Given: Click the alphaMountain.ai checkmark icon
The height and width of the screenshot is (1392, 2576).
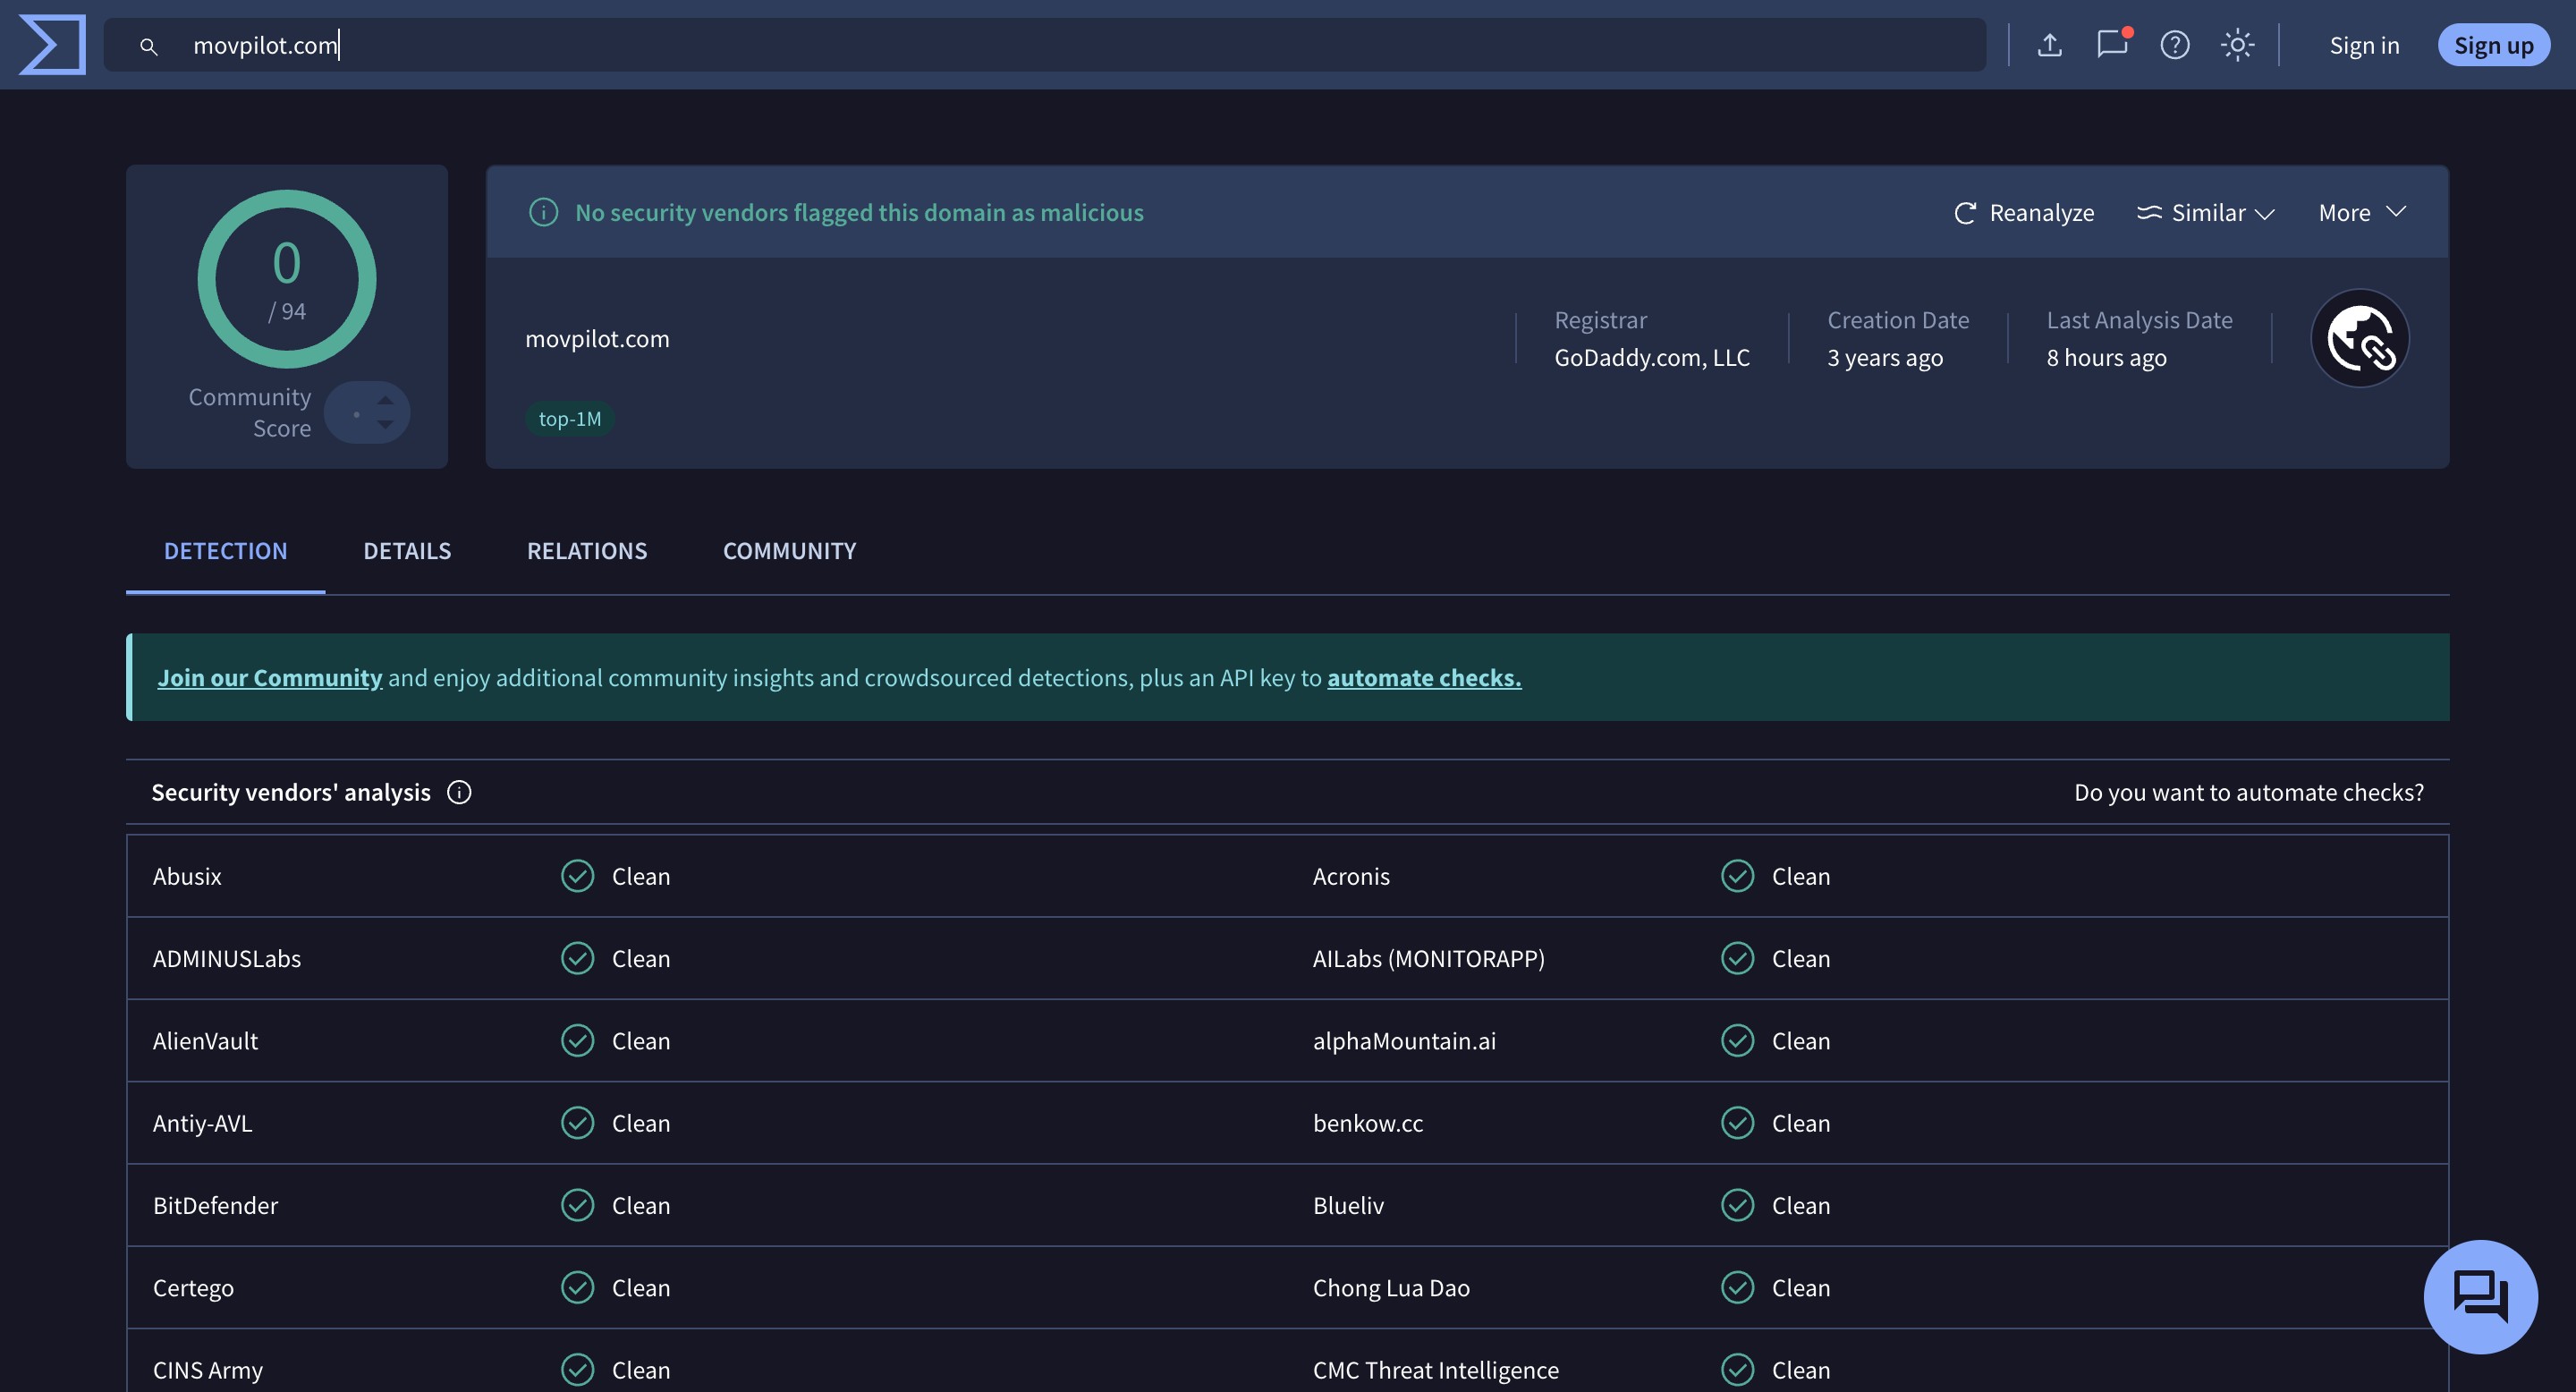Looking at the screenshot, I should point(1737,1041).
